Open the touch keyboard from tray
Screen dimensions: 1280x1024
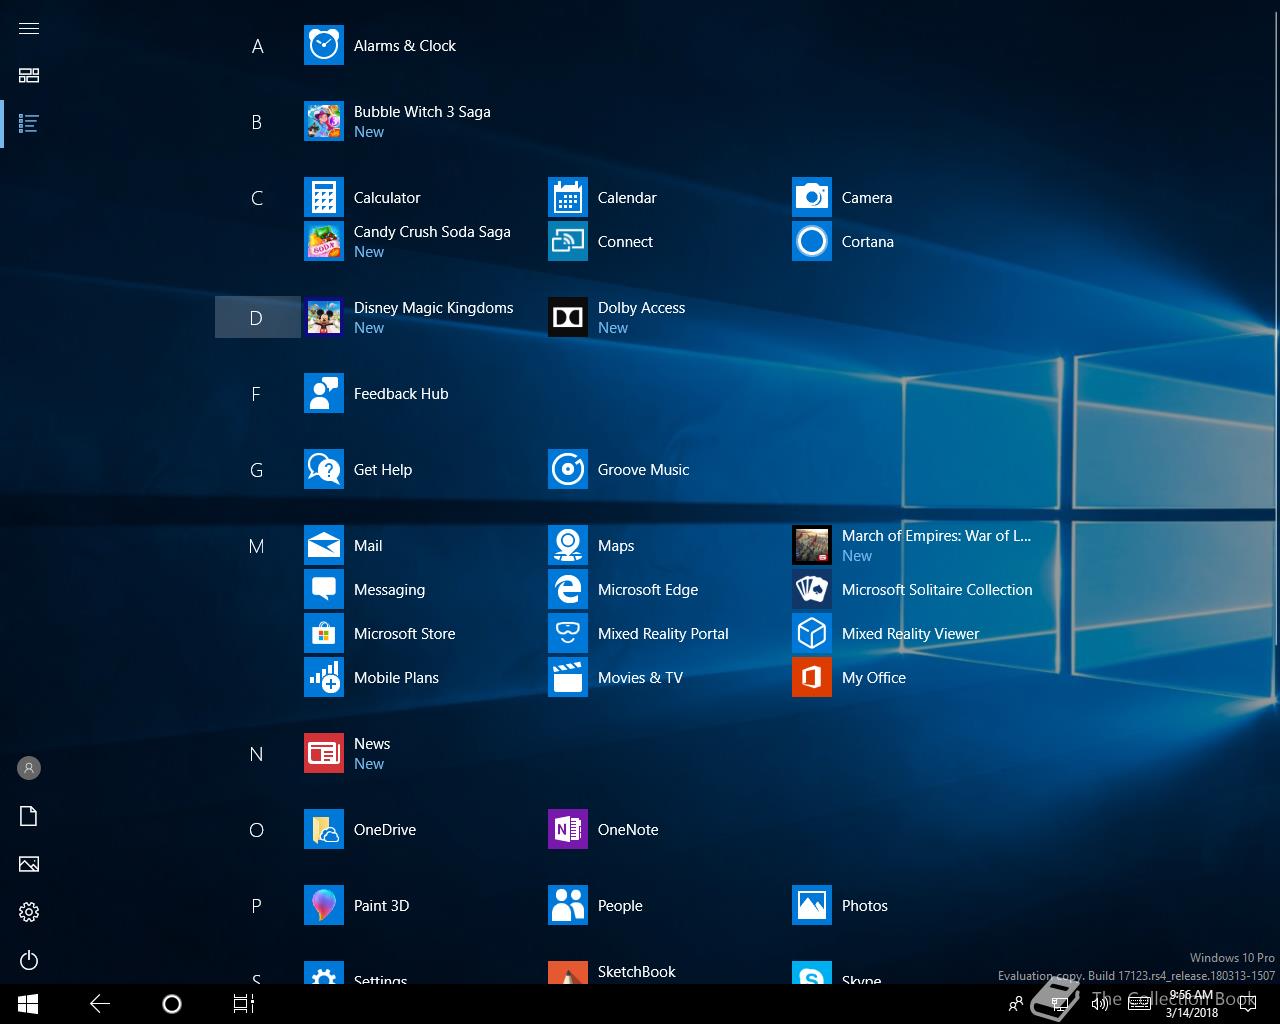(x=1139, y=1004)
